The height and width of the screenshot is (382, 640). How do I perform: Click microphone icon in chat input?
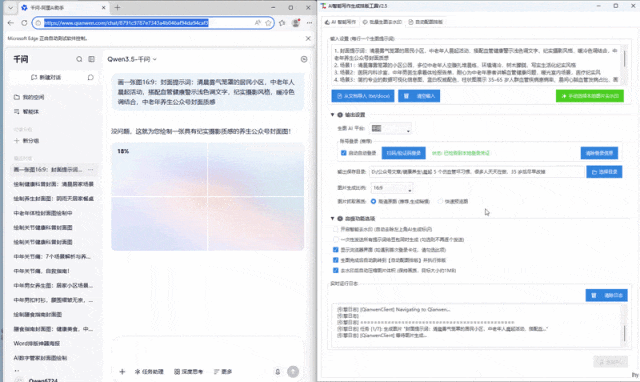click(278, 371)
